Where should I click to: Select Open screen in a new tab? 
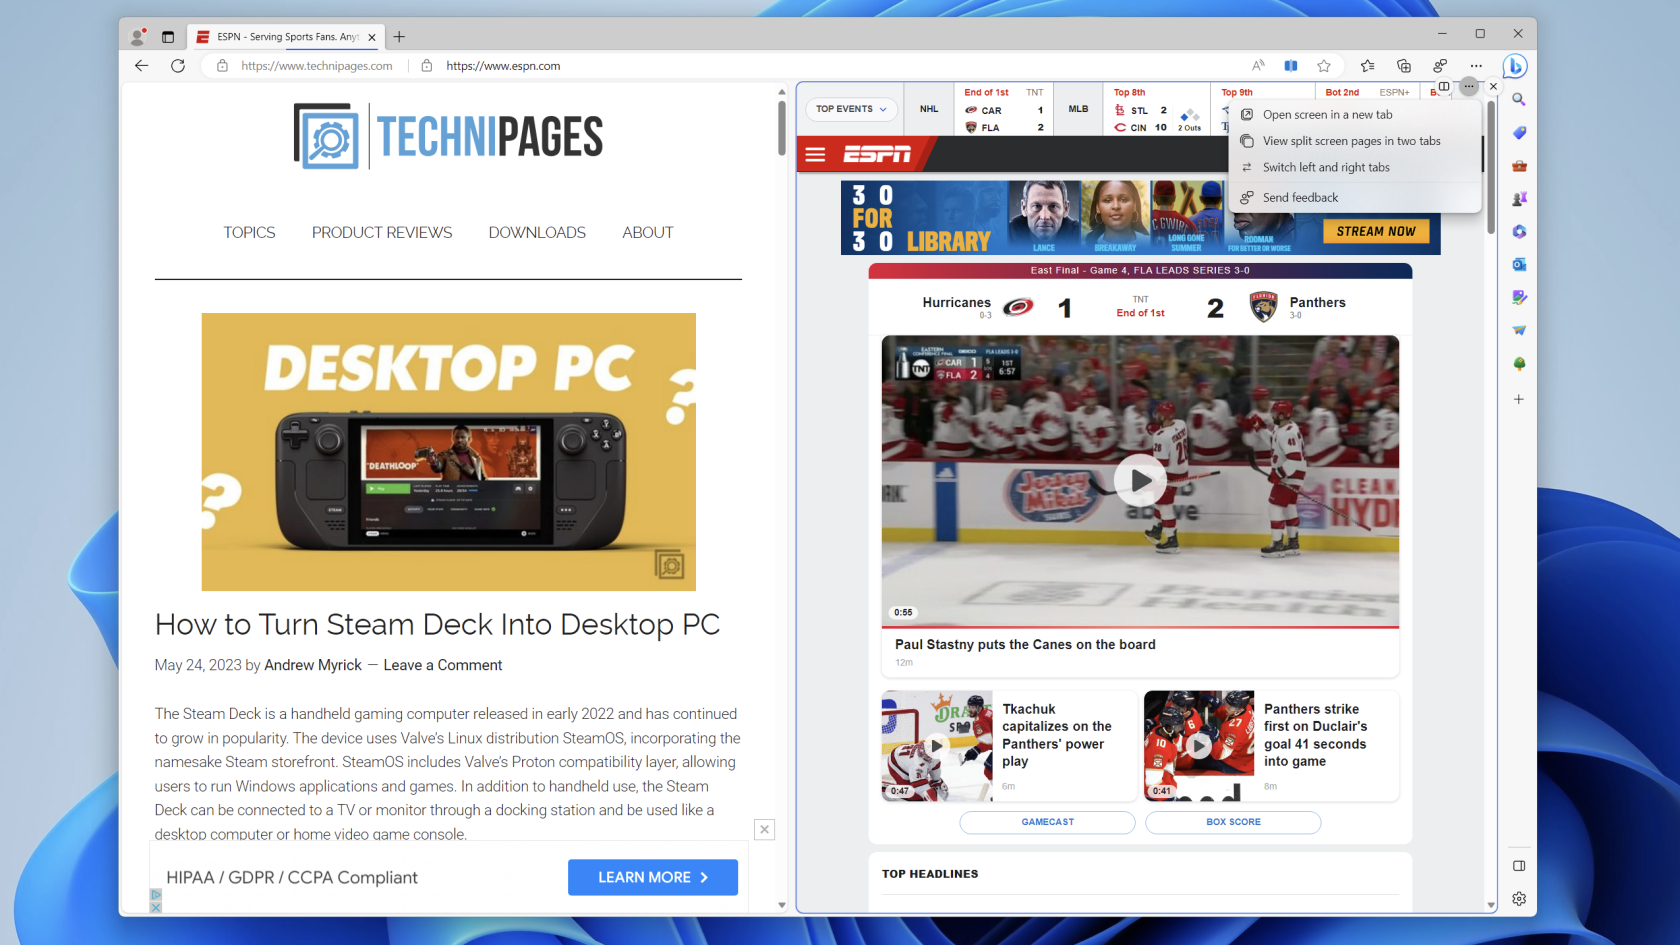[1355, 115]
